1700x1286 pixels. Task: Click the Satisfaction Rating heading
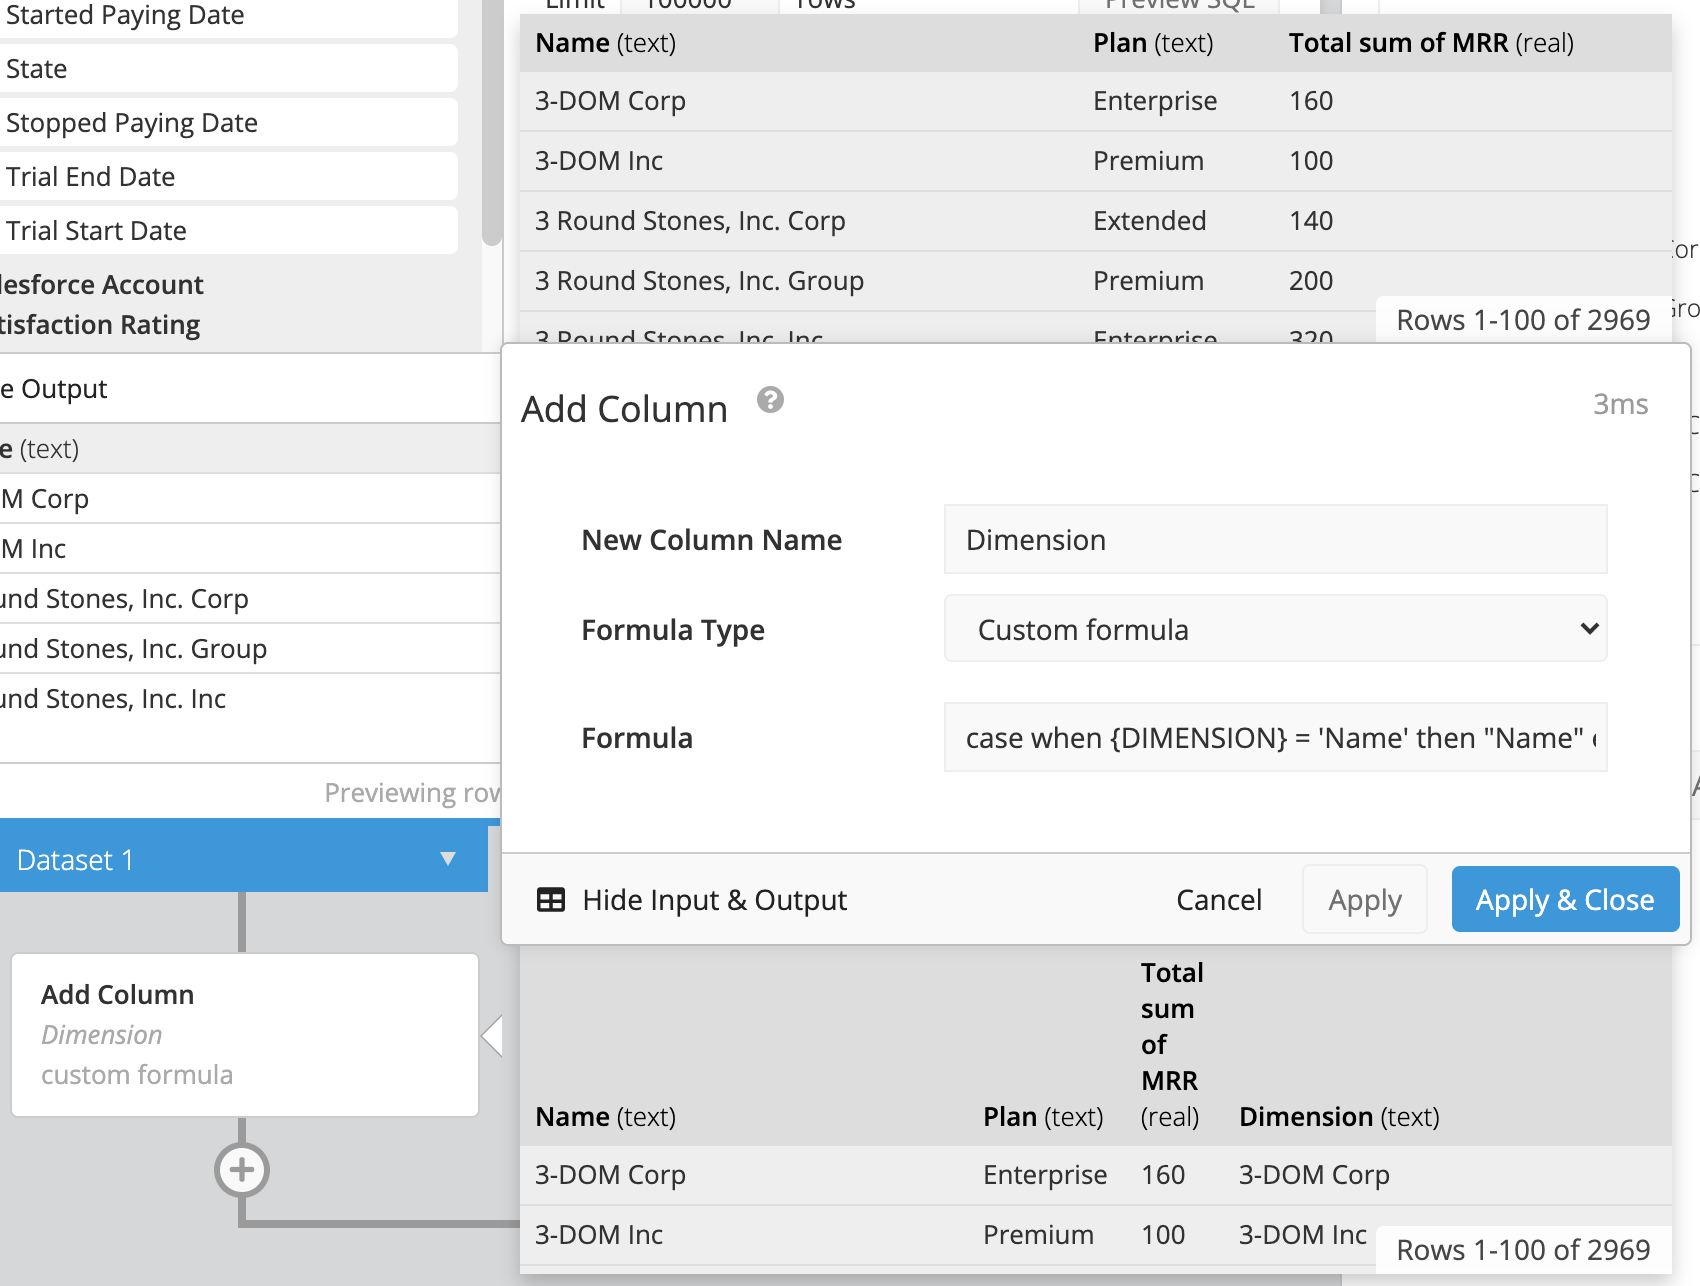point(100,325)
